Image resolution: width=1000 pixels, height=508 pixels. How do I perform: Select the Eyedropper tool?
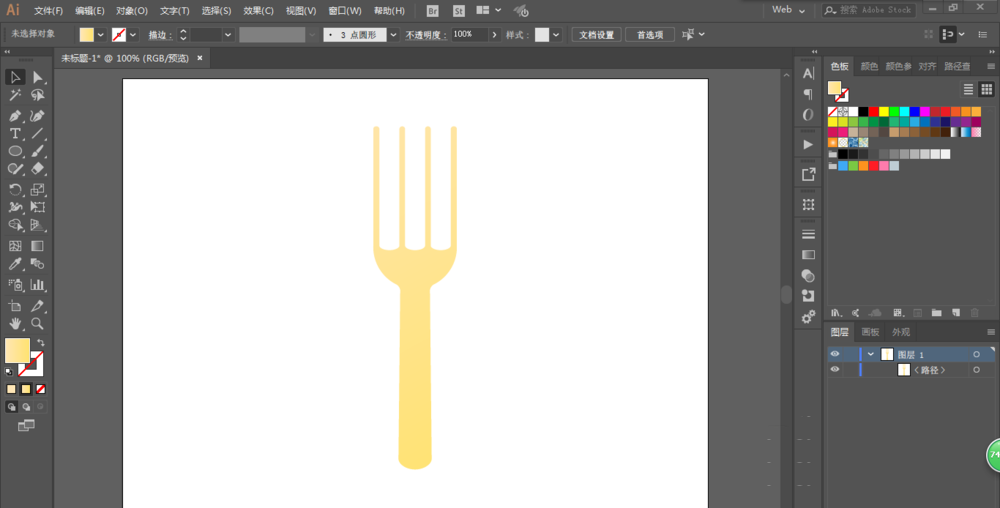click(x=15, y=264)
